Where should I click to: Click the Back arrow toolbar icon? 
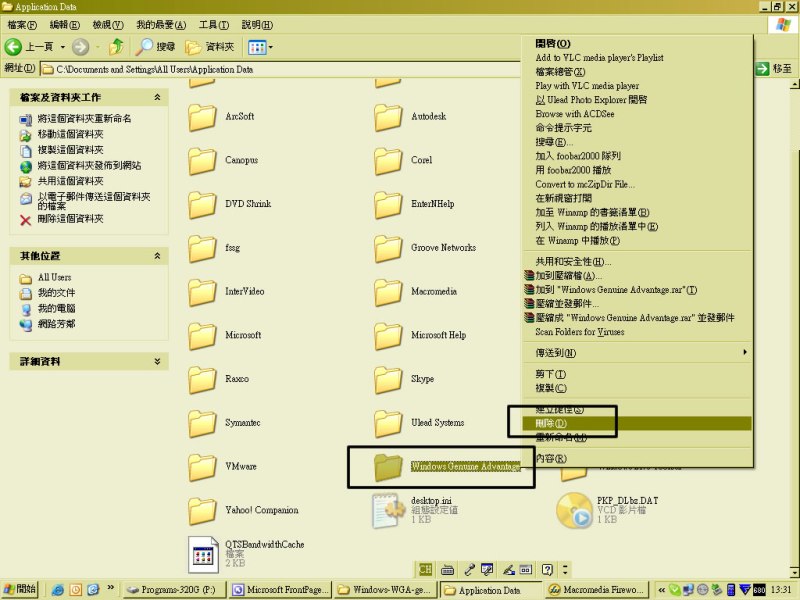pyautogui.click(x=14, y=47)
